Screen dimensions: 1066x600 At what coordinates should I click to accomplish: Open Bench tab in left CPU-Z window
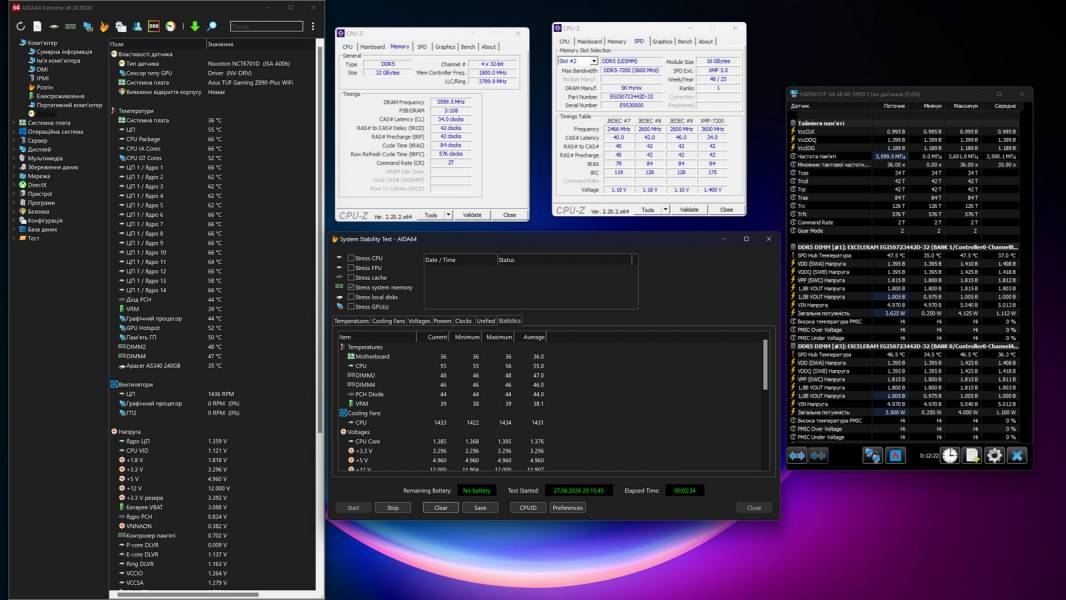click(468, 47)
